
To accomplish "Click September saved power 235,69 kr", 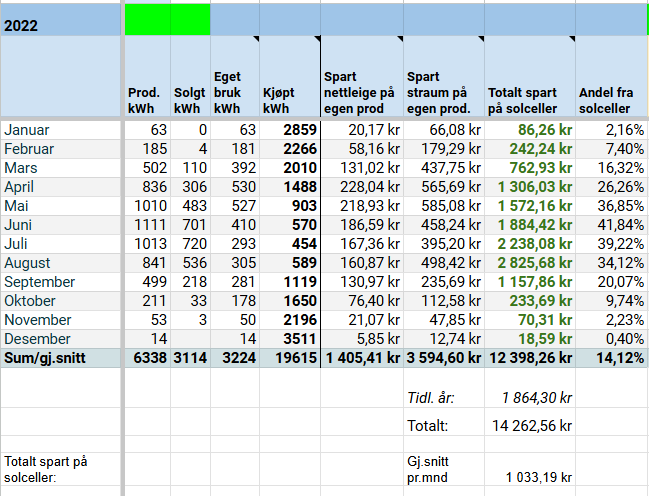I will [451, 282].
